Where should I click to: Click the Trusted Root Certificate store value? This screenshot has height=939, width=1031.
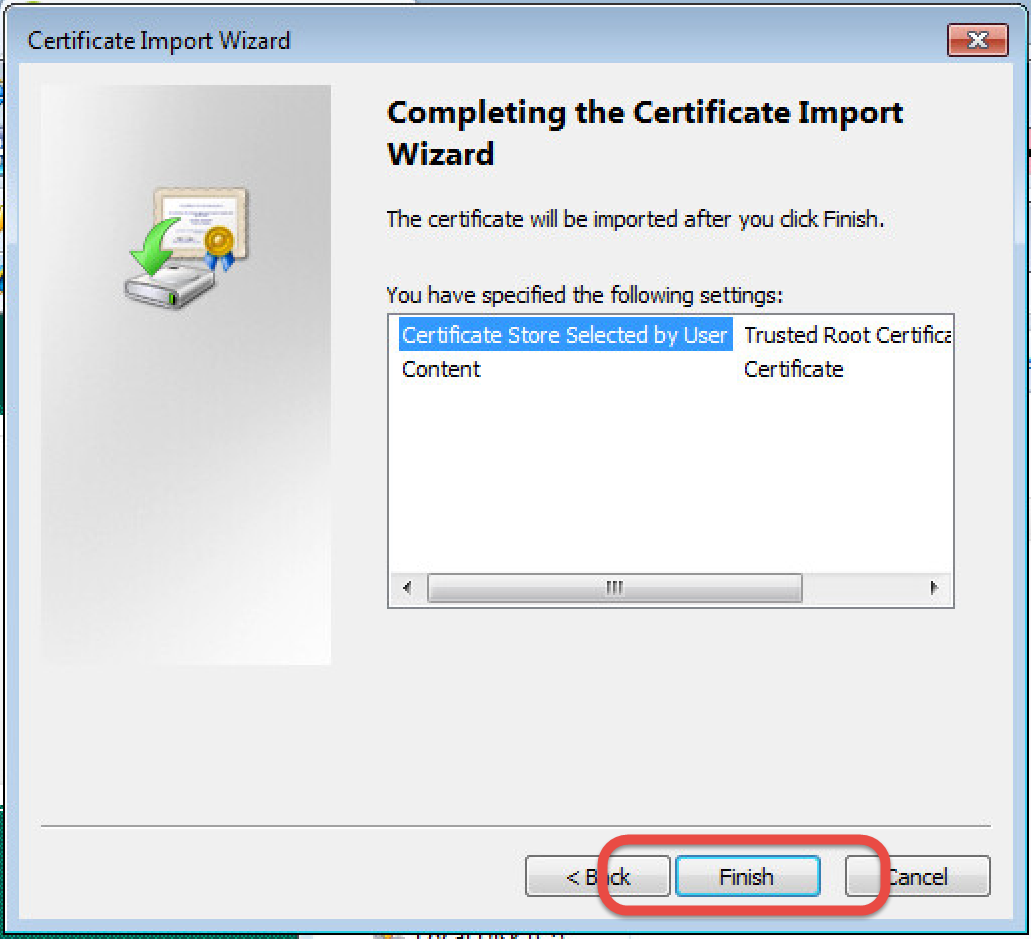point(846,335)
